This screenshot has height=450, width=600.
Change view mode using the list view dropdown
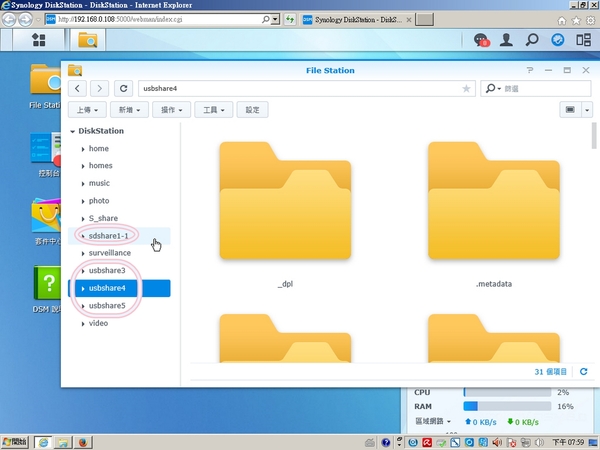point(574,110)
